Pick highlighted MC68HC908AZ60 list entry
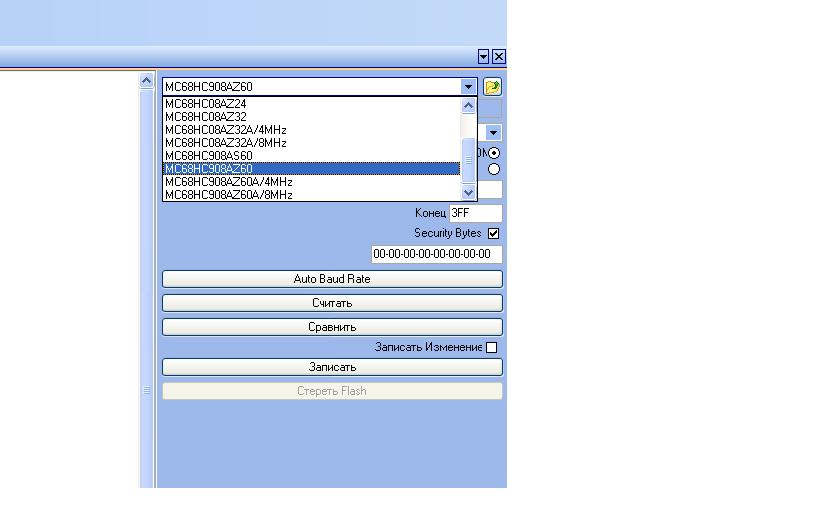 coord(311,168)
